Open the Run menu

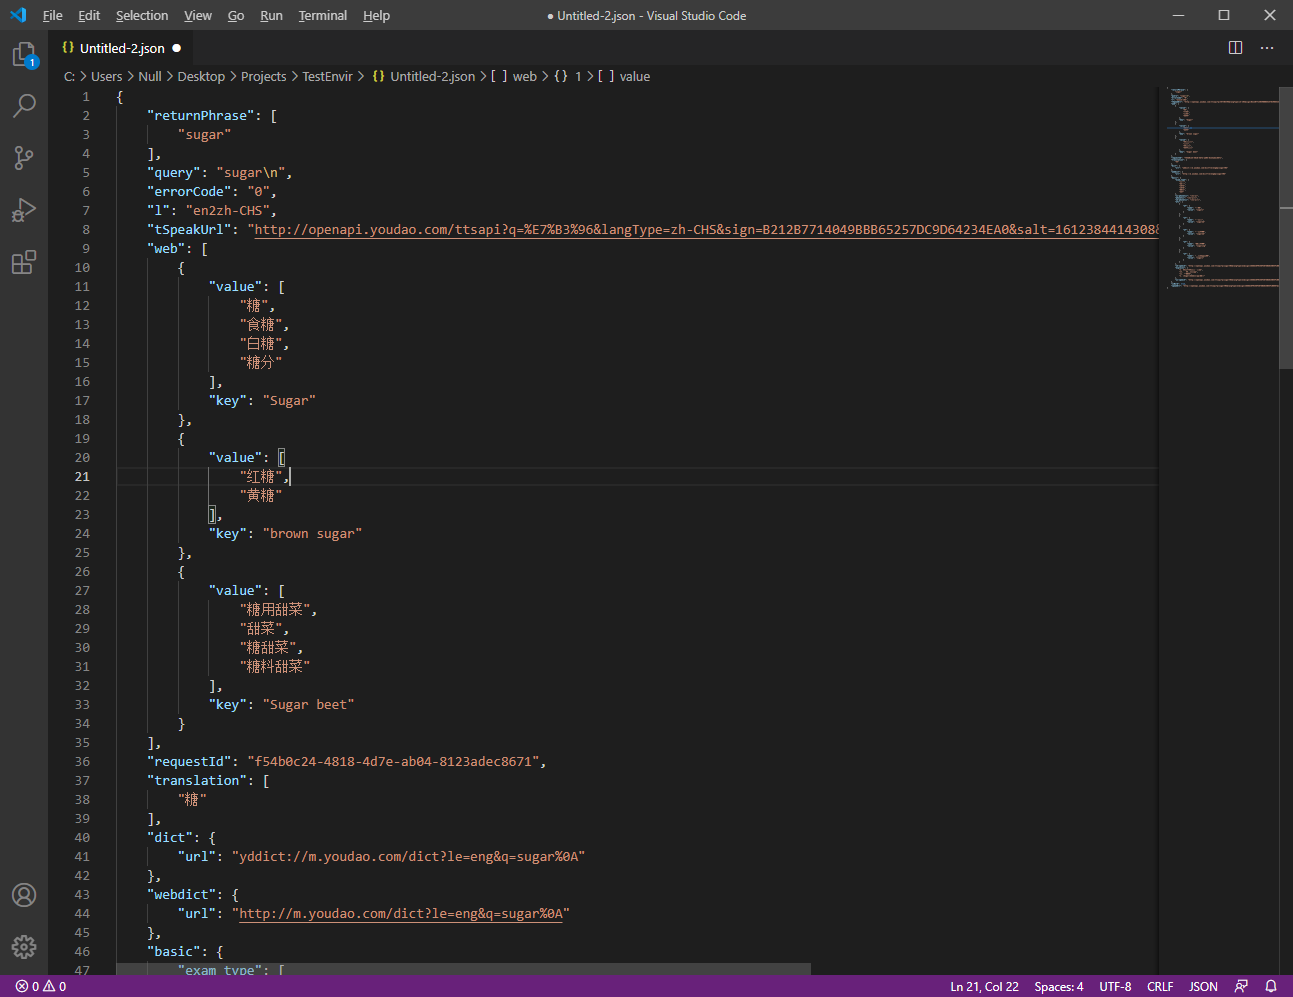(271, 15)
